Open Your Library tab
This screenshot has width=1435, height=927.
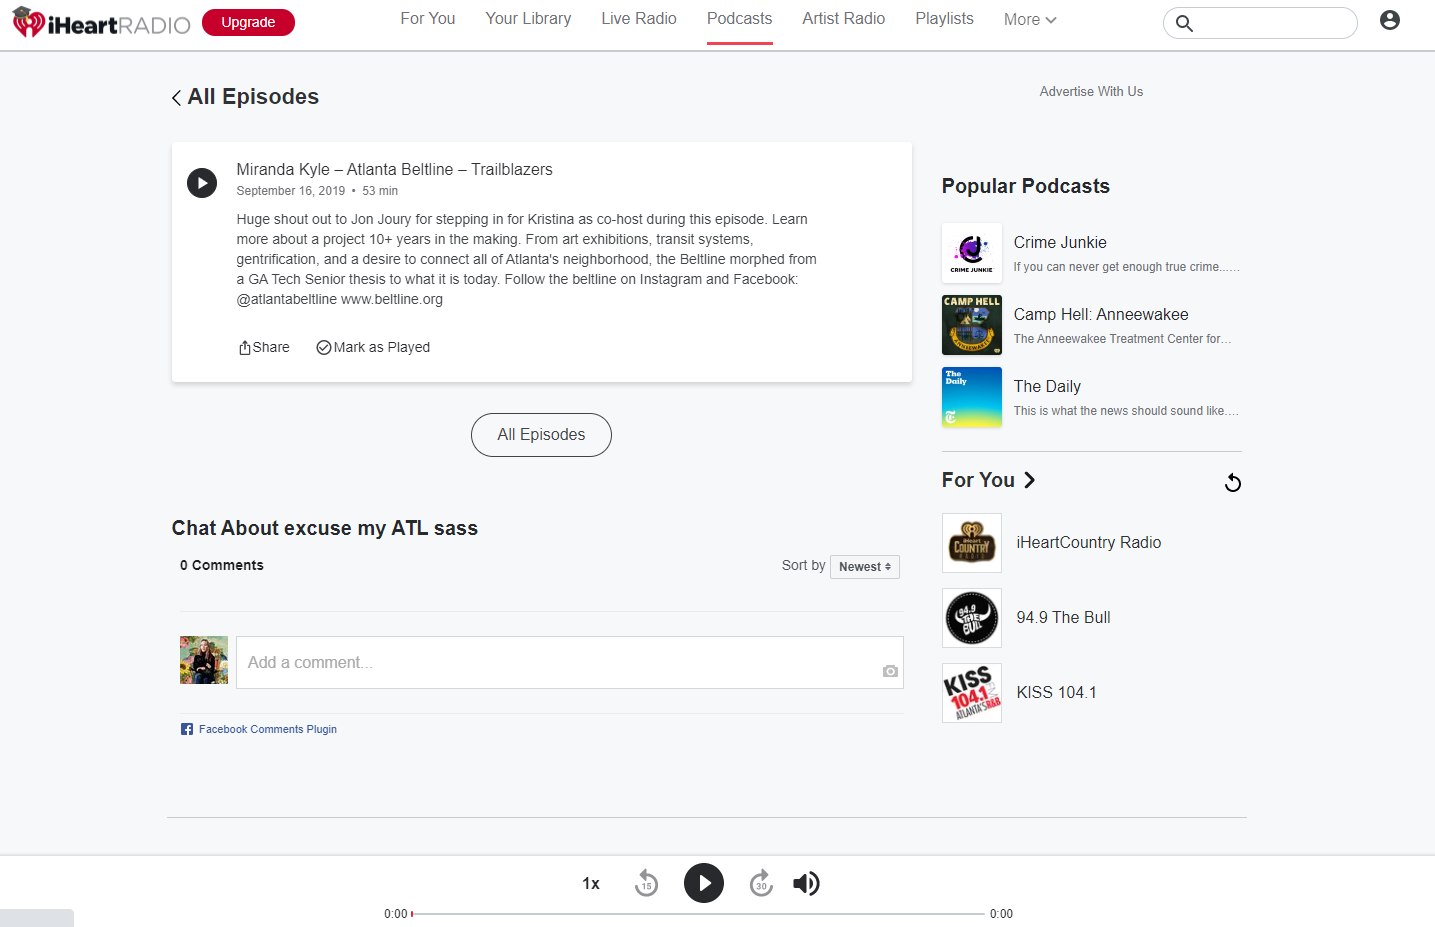[x=528, y=19]
